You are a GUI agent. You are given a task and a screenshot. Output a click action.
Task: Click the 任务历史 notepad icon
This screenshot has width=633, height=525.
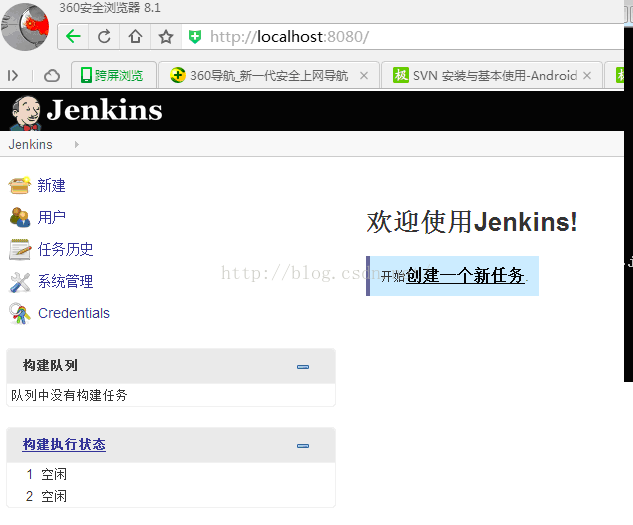20,249
